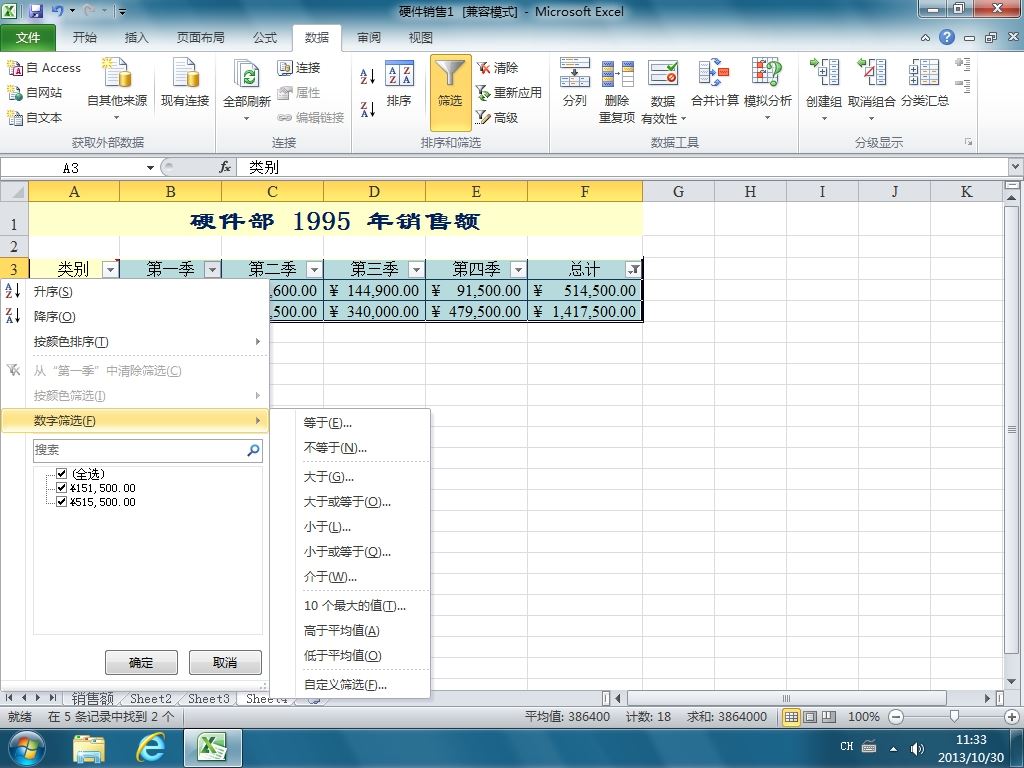Sort ascending with the A-Z ribbon icon
Viewport: 1024px width, 768px height.
click(x=368, y=76)
